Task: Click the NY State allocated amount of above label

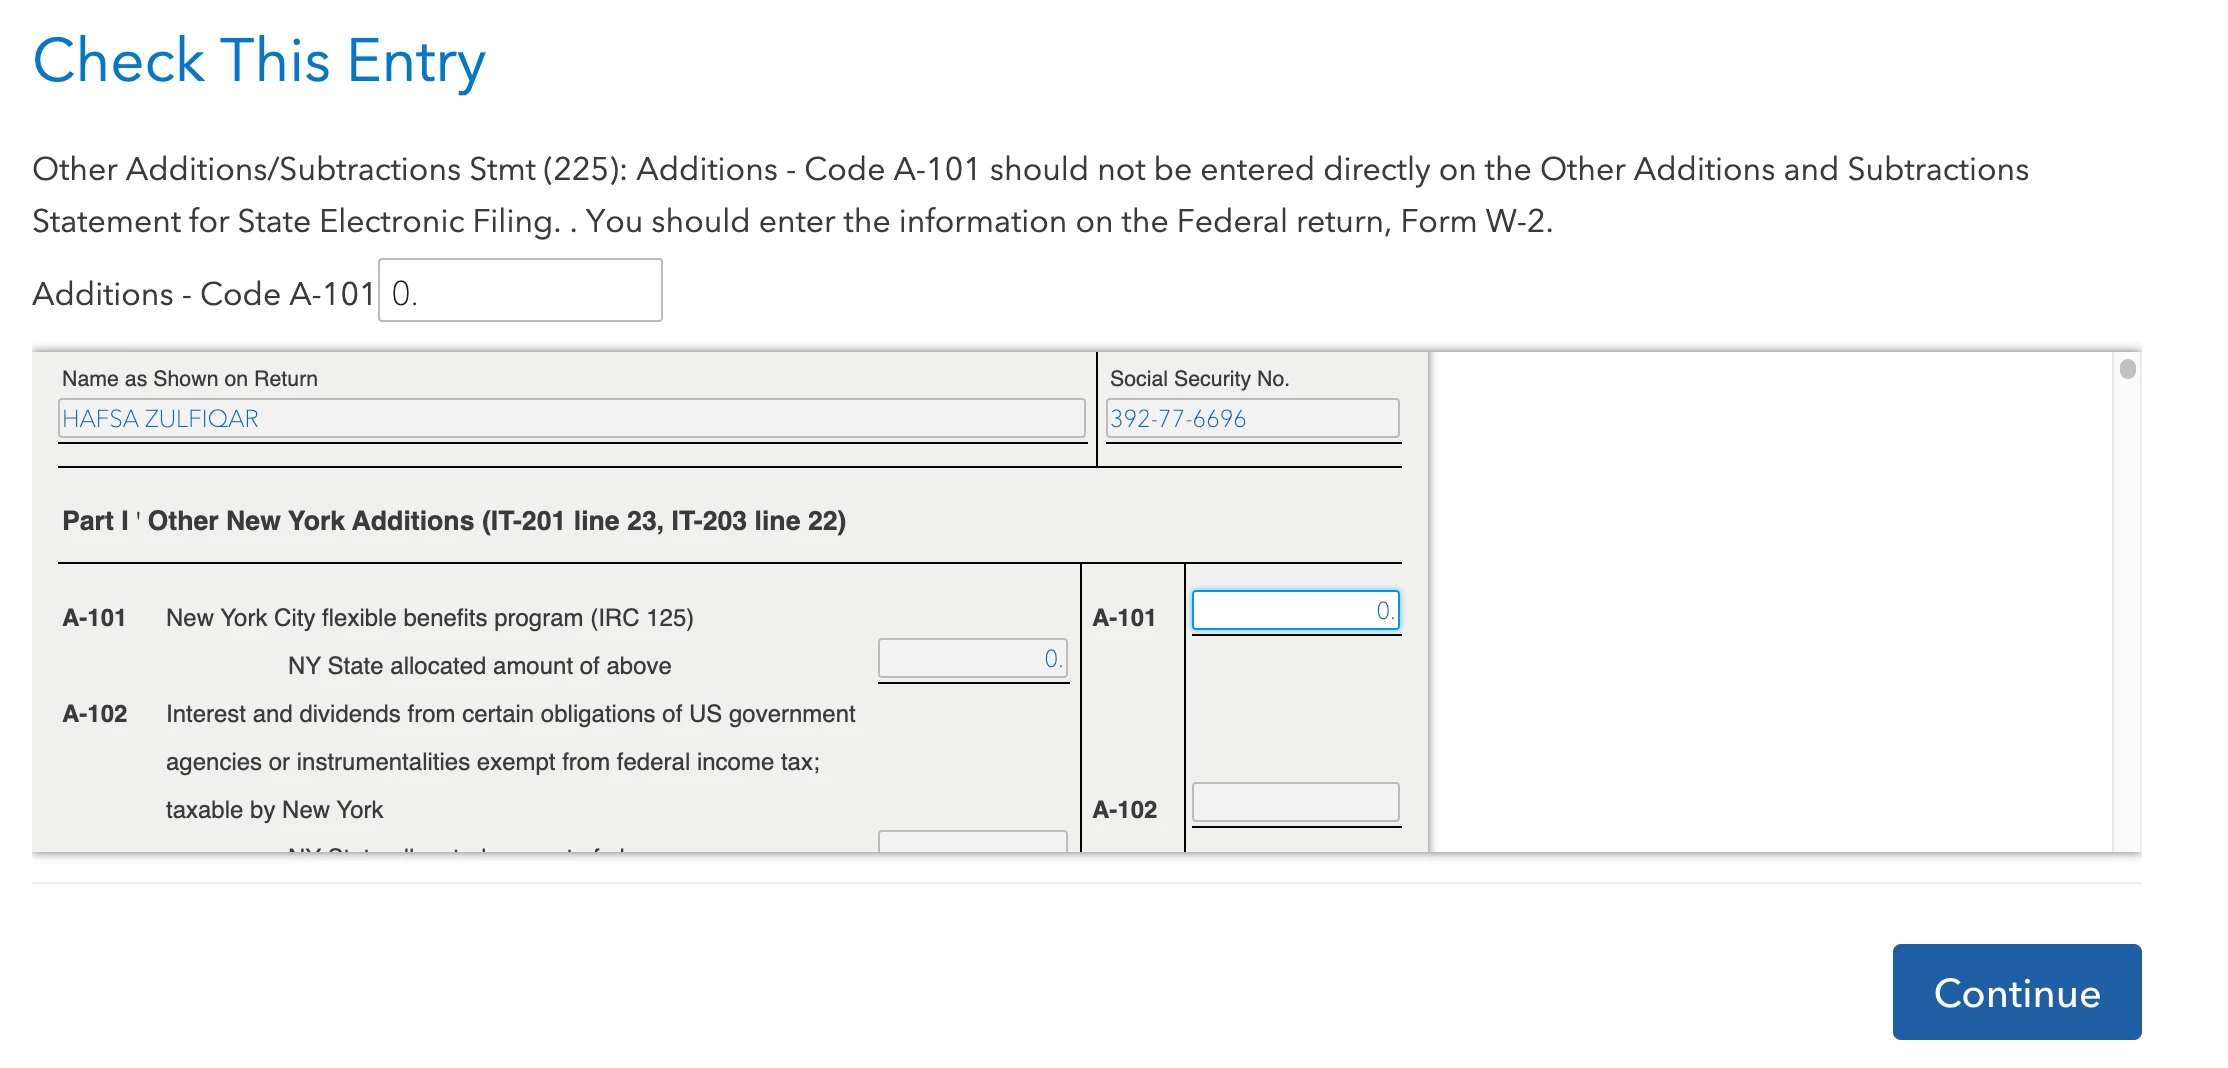Action: point(479,666)
